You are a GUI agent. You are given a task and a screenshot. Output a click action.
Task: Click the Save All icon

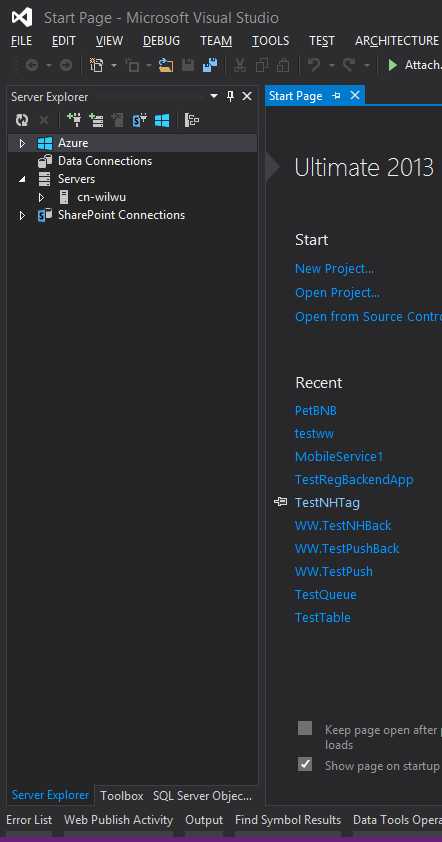pyautogui.click(x=210, y=66)
